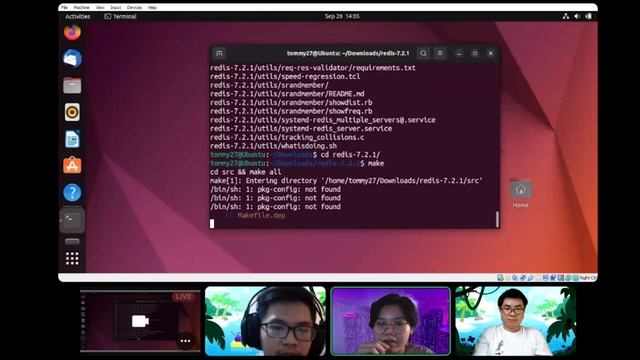Click the '$ make' command prompt line
640x360 pixels.
[297, 163]
